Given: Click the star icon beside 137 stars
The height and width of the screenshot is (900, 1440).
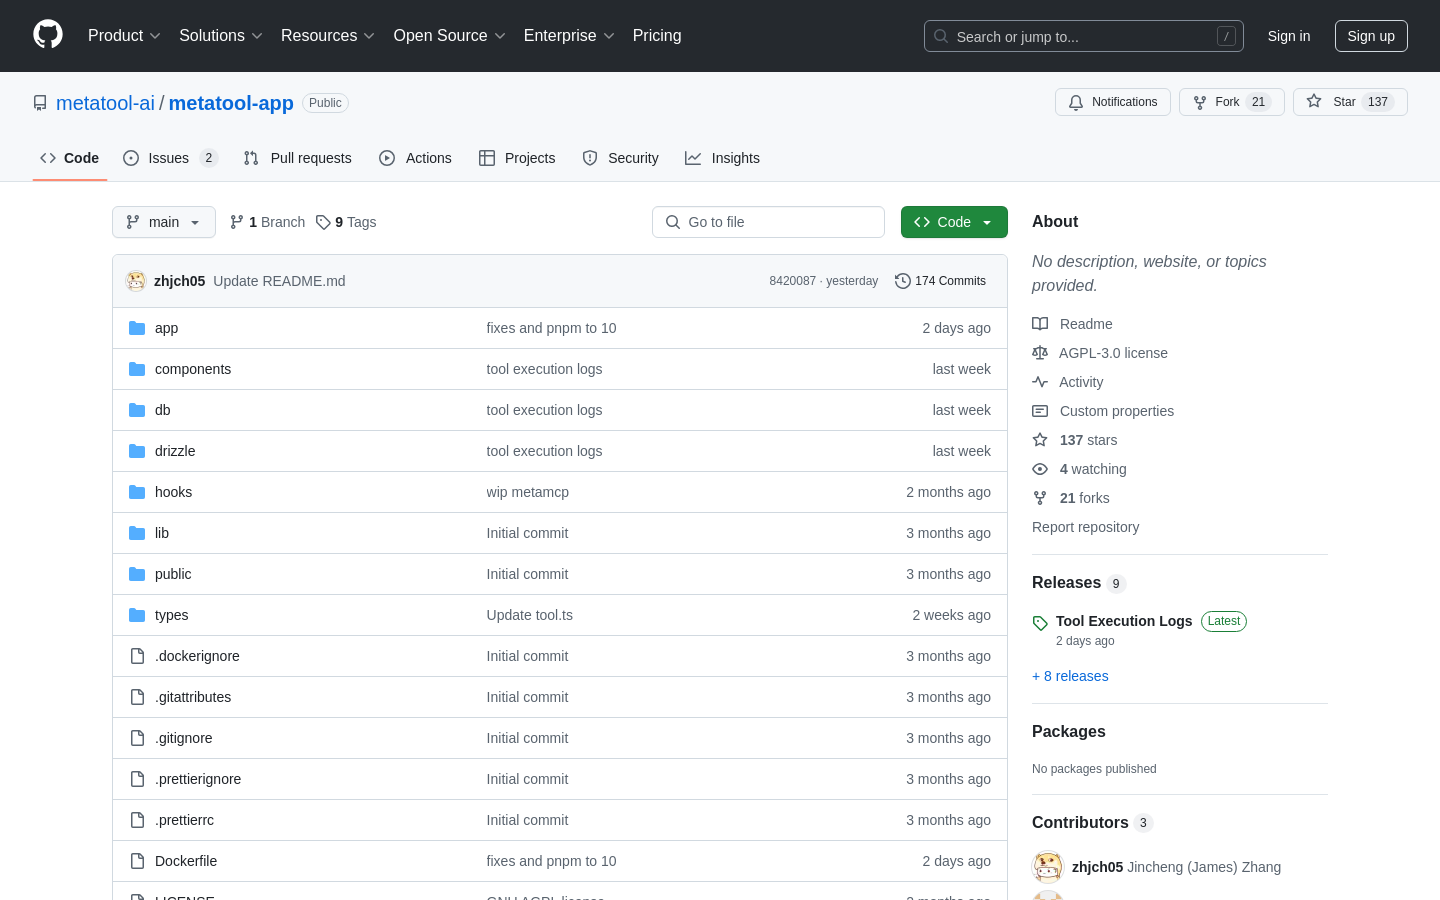Looking at the screenshot, I should point(1040,440).
